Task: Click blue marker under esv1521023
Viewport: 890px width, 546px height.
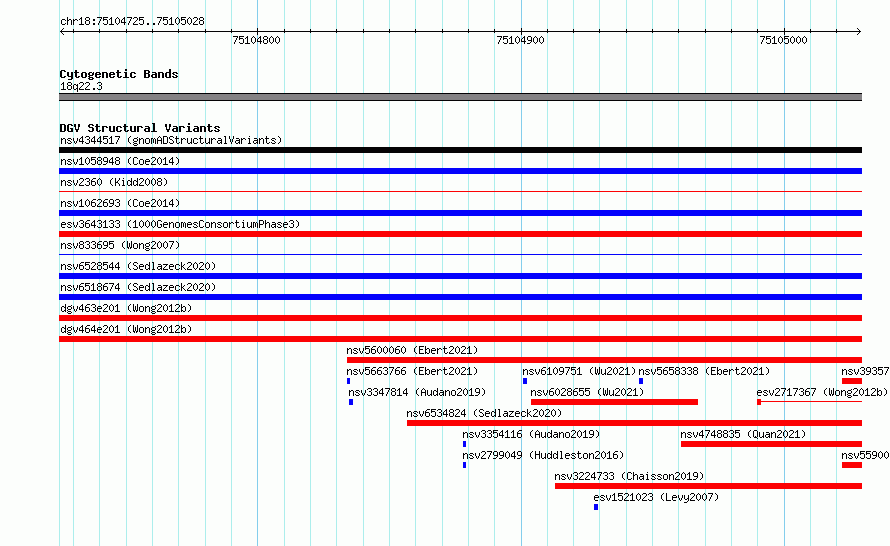Action: [596, 507]
